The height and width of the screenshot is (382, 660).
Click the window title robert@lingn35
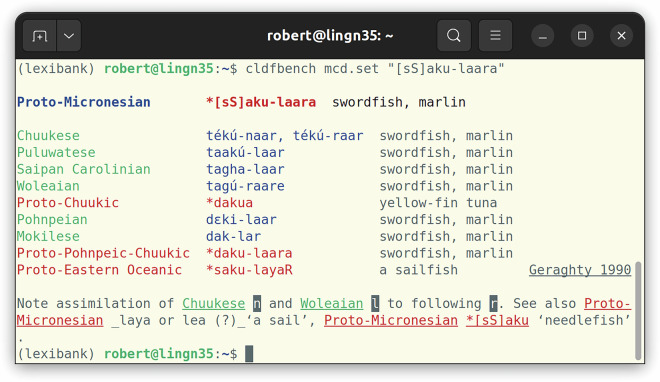330,36
